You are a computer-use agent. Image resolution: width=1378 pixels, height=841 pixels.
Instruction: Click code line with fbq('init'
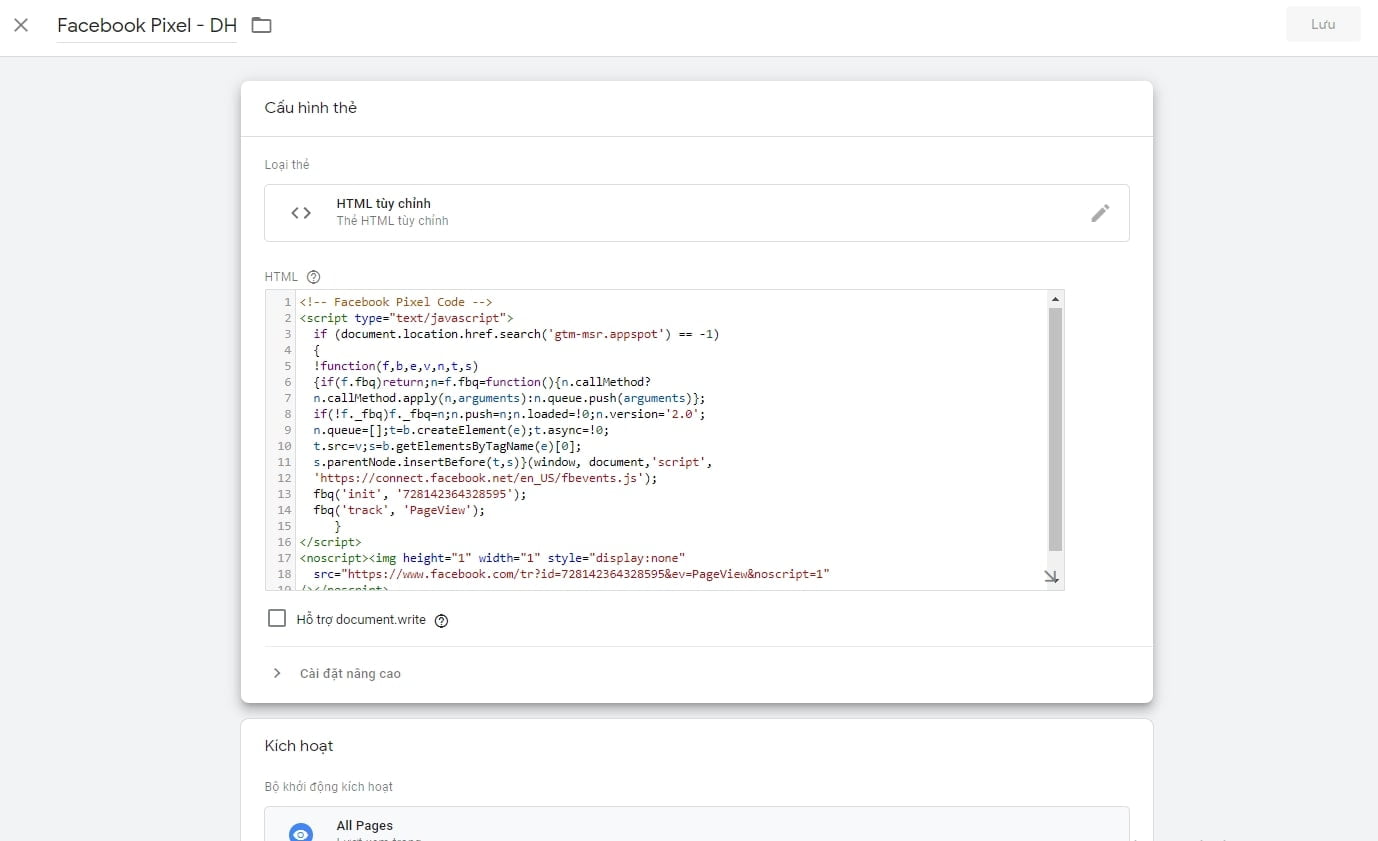[420, 494]
